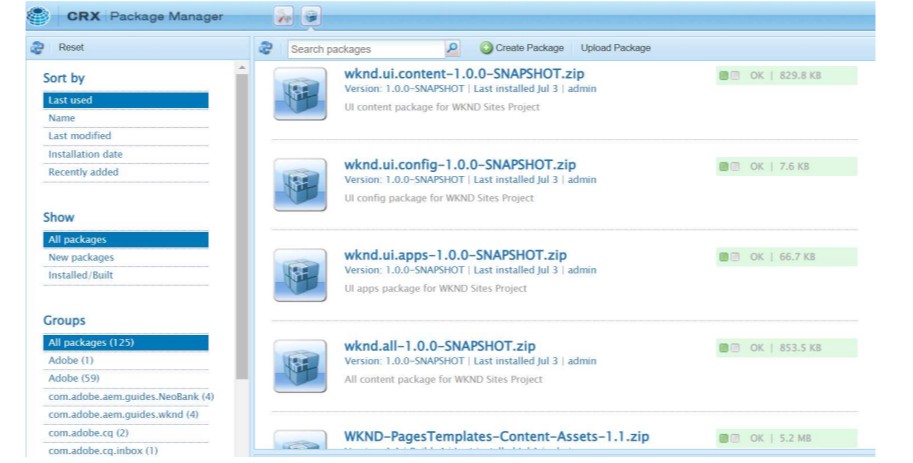Click green status square on wknd.ui.config row

point(724,167)
